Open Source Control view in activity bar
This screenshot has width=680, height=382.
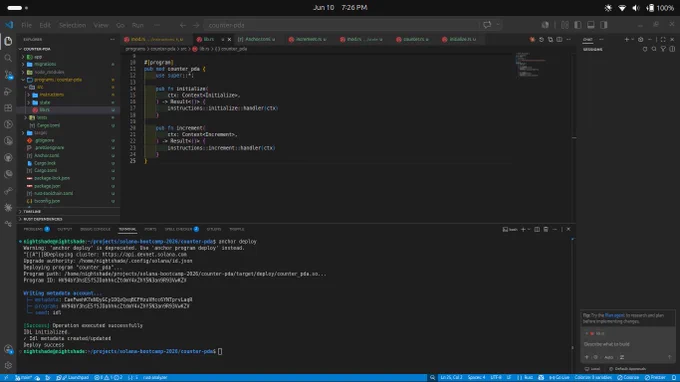[8, 75]
